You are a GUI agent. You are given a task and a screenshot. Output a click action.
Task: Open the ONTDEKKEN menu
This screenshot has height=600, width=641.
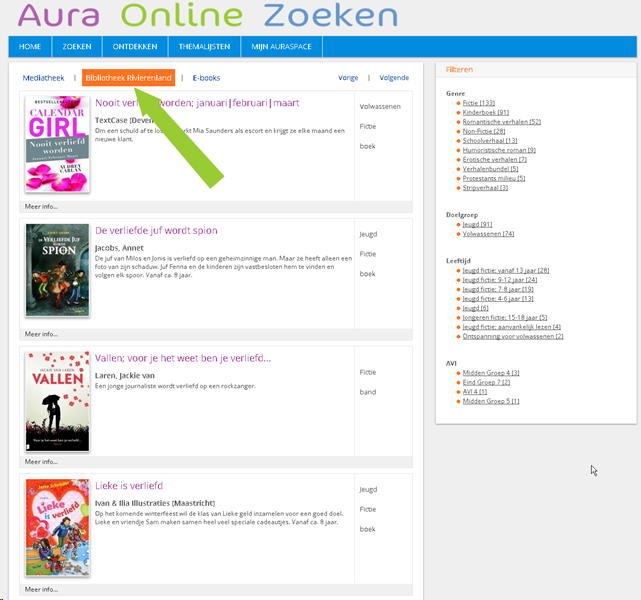pos(133,47)
